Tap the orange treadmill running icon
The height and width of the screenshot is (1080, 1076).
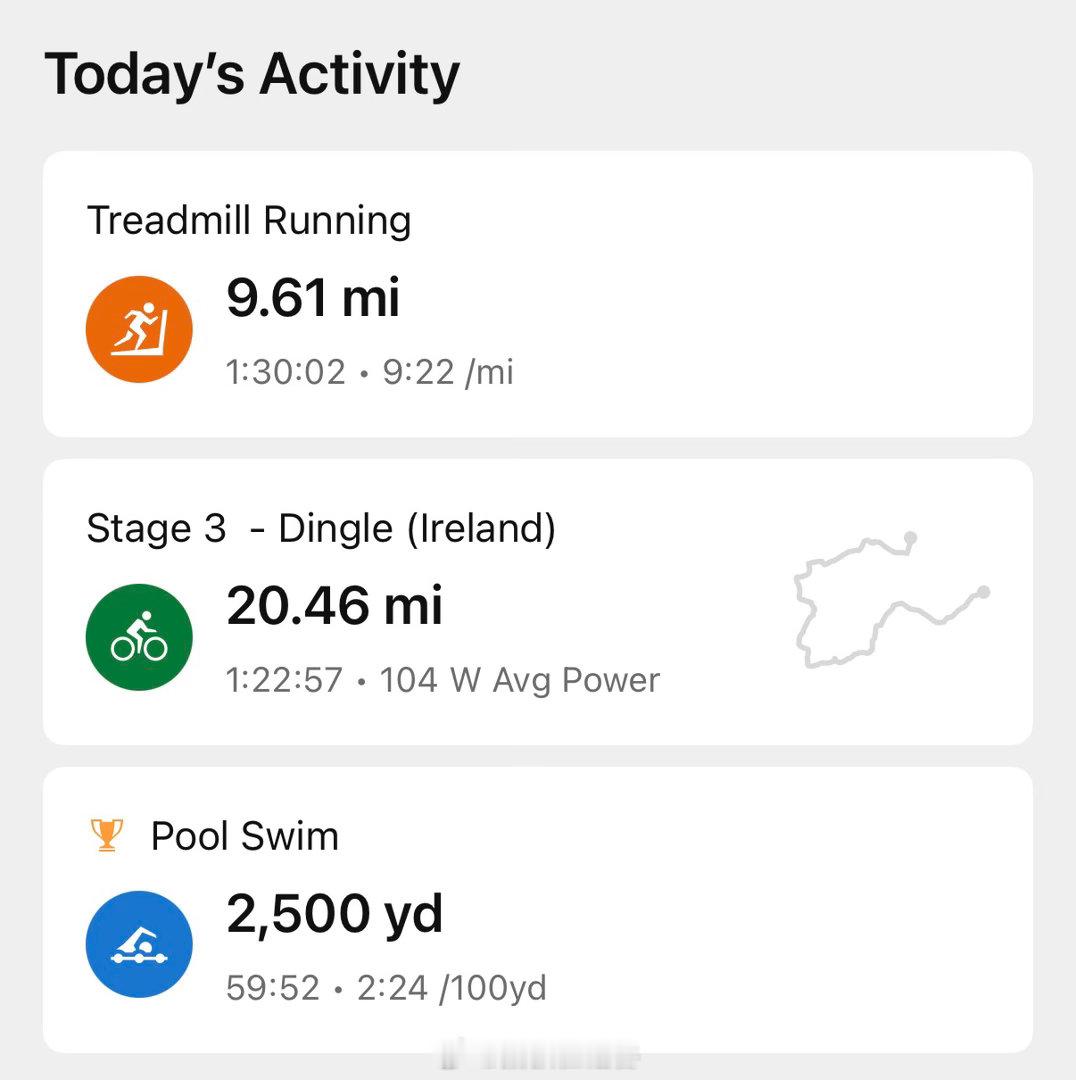pyautogui.click(x=139, y=329)
